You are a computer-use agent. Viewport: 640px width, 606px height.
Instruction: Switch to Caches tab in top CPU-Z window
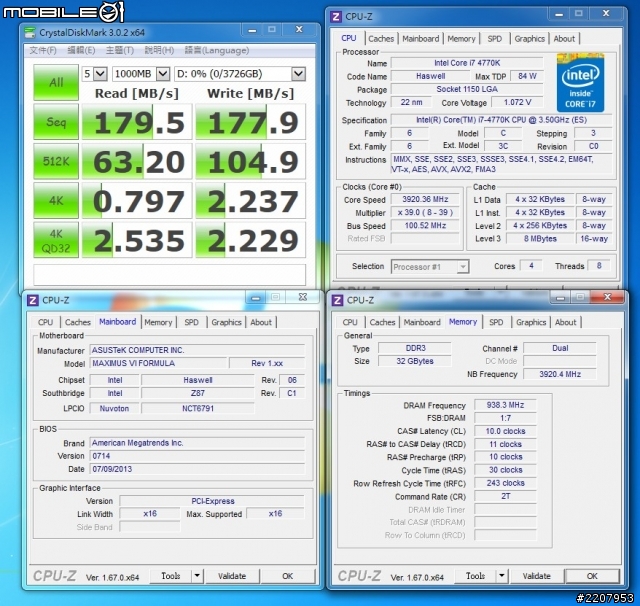[x=381, y=39]
